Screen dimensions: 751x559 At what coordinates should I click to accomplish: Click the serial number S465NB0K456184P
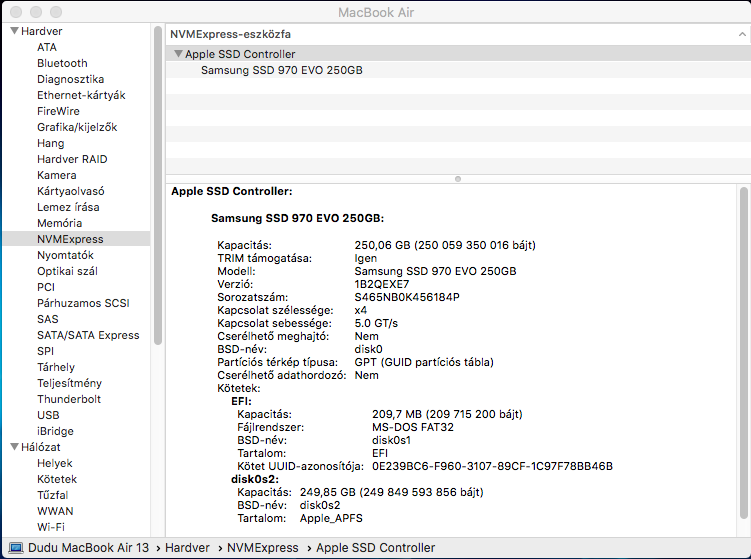coord(407,297)
